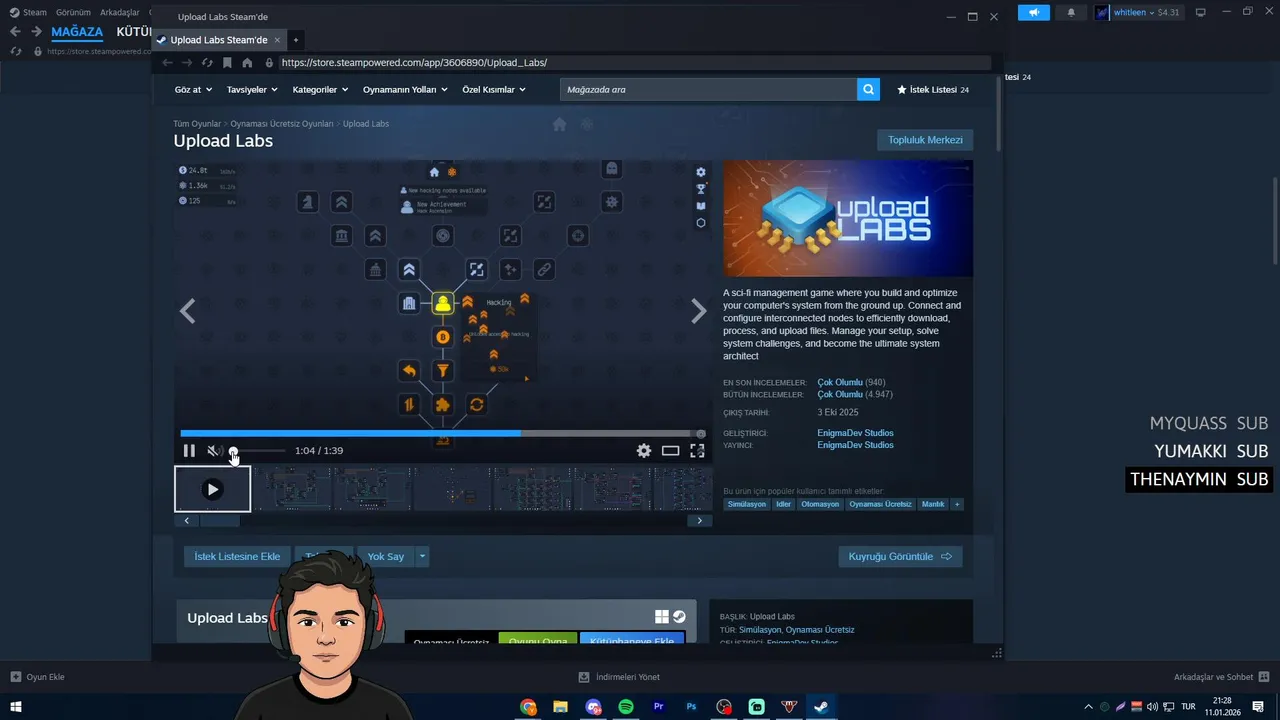Expand the Oynamanın Yolları dropdown
1280x720 pixels.
405,89
